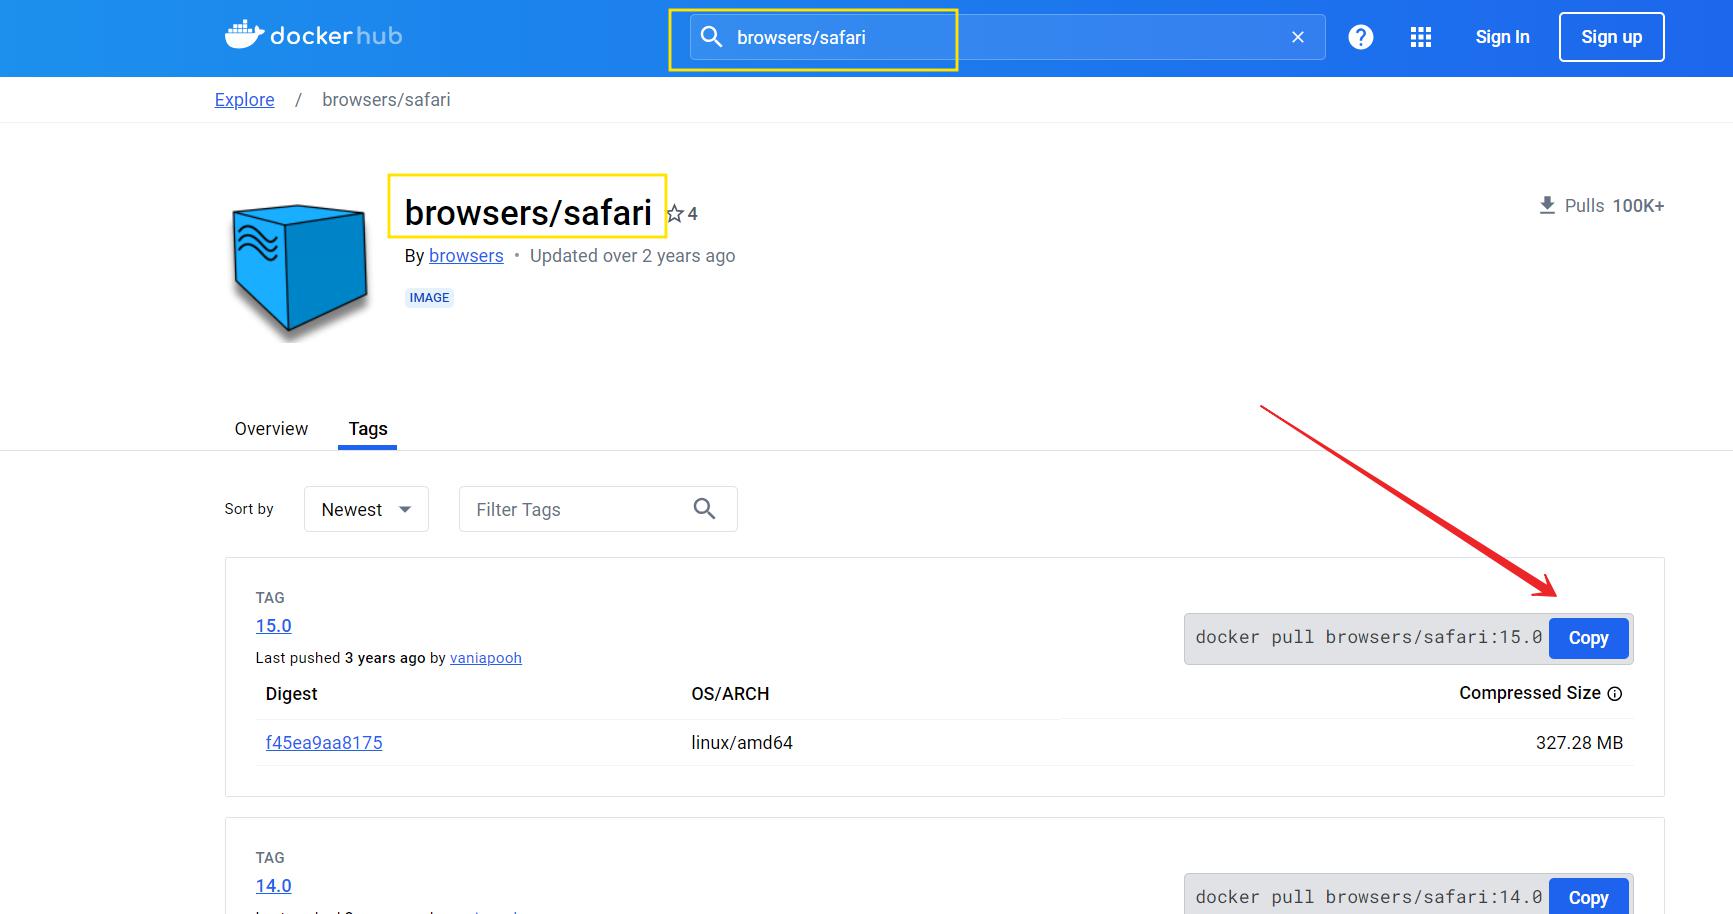The image size is (1733, 914).
Task: Click the docker pull browsers/safari:14.0 text
Action: click(x=1368, y=897)
